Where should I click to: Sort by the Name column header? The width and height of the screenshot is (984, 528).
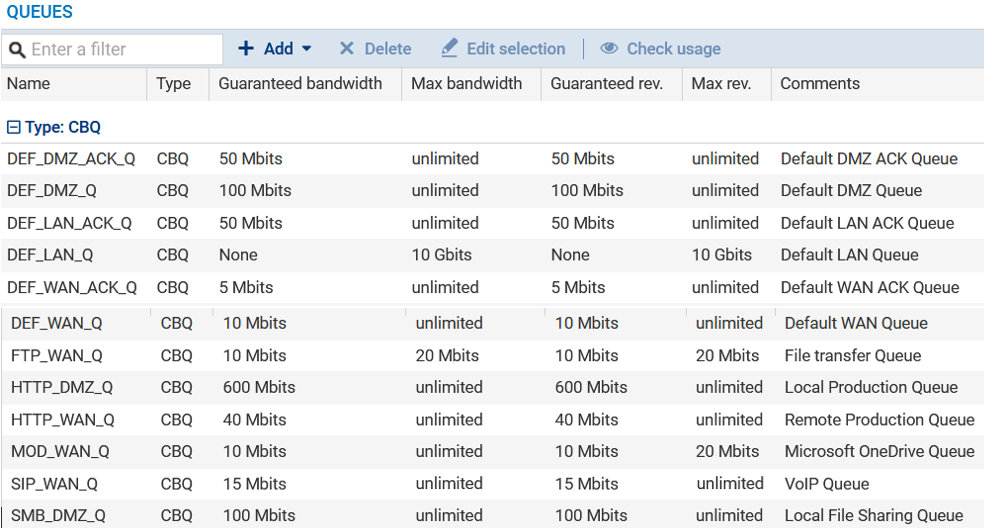tap(28, 84)
